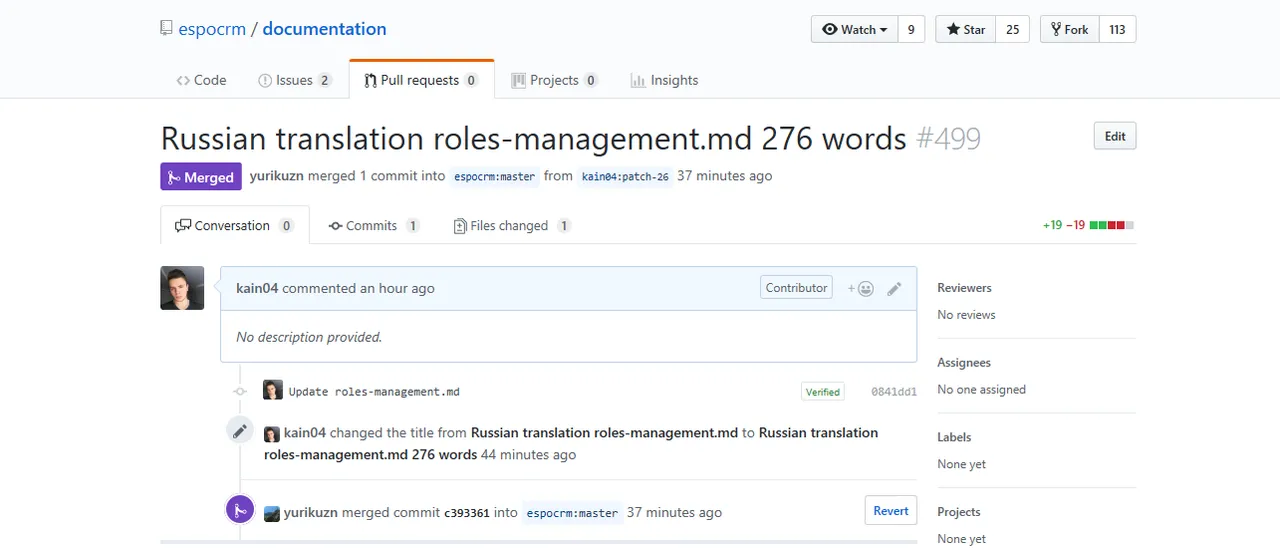Click the '+19' additions count

(x=1052, y=225)
